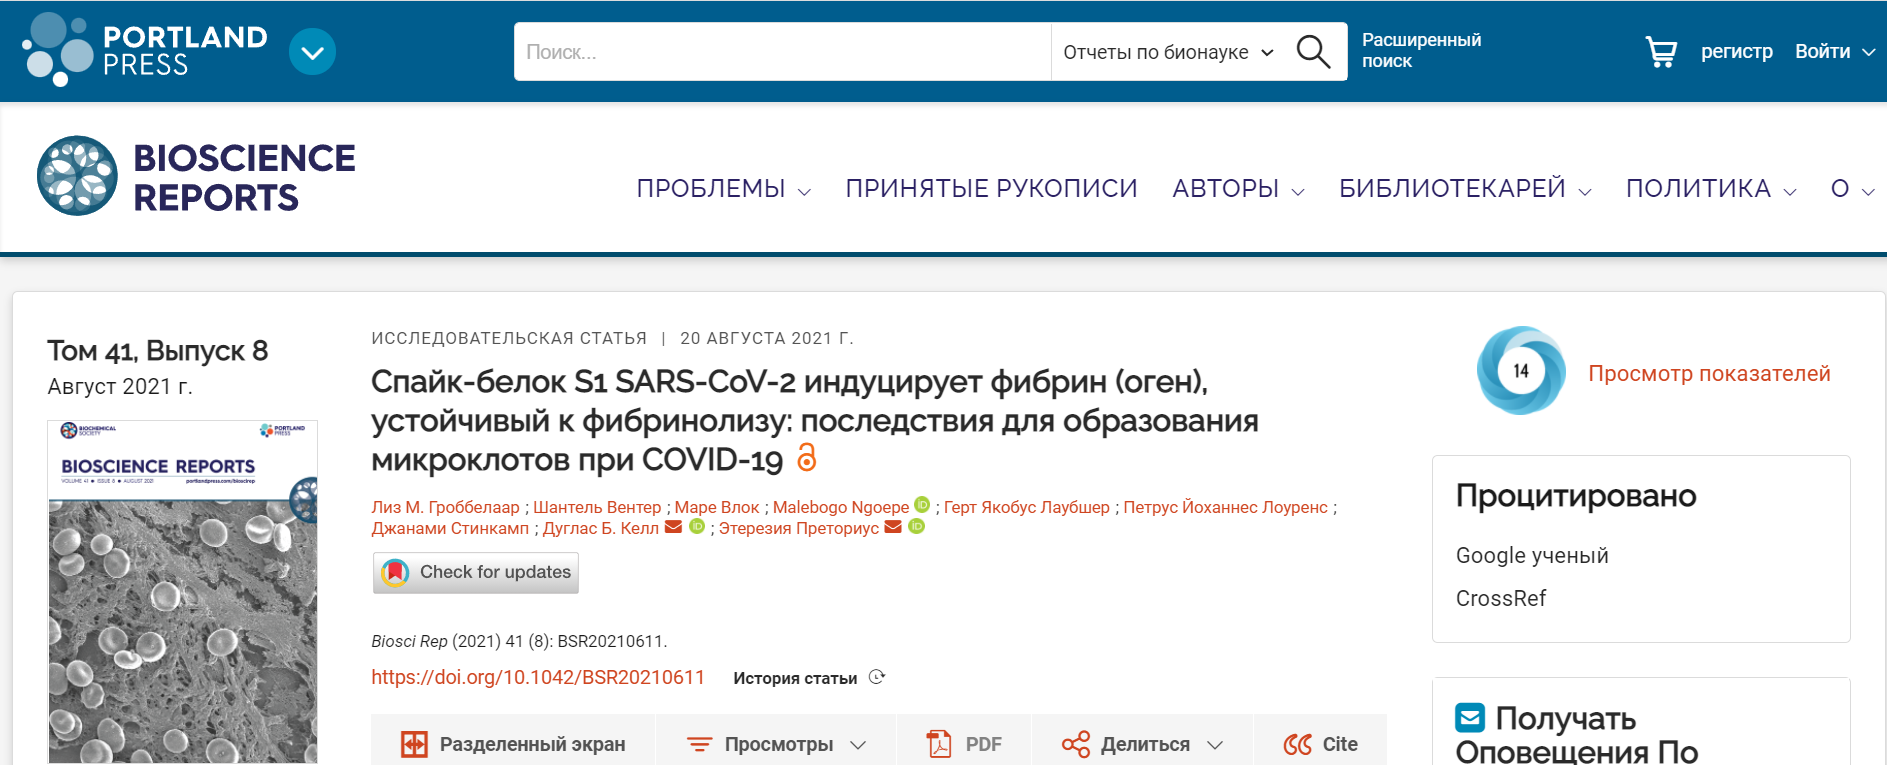Click the open access lock icon
The width and height of the screenshot is (1887, 765).
point(806,458)
